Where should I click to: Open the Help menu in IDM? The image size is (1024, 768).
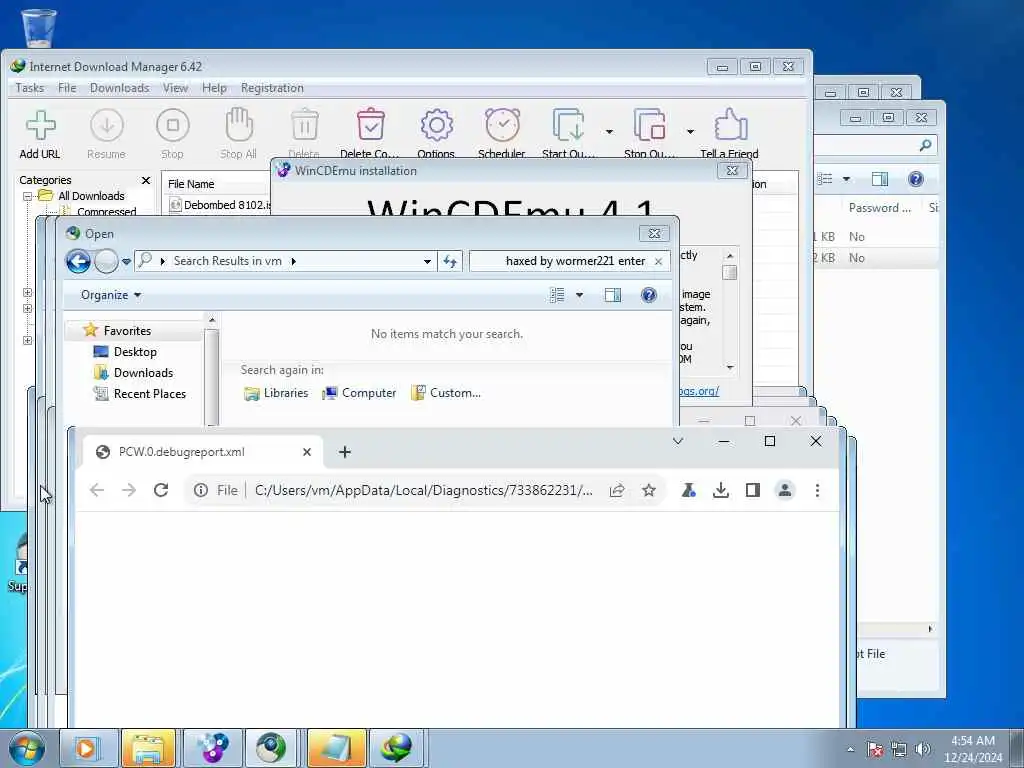coord(214,88)
